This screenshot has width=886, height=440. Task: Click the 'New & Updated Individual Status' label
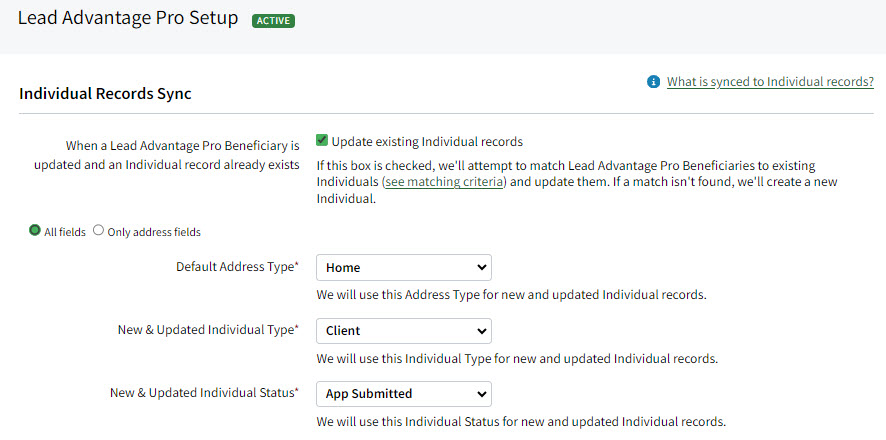pos(205,393)
